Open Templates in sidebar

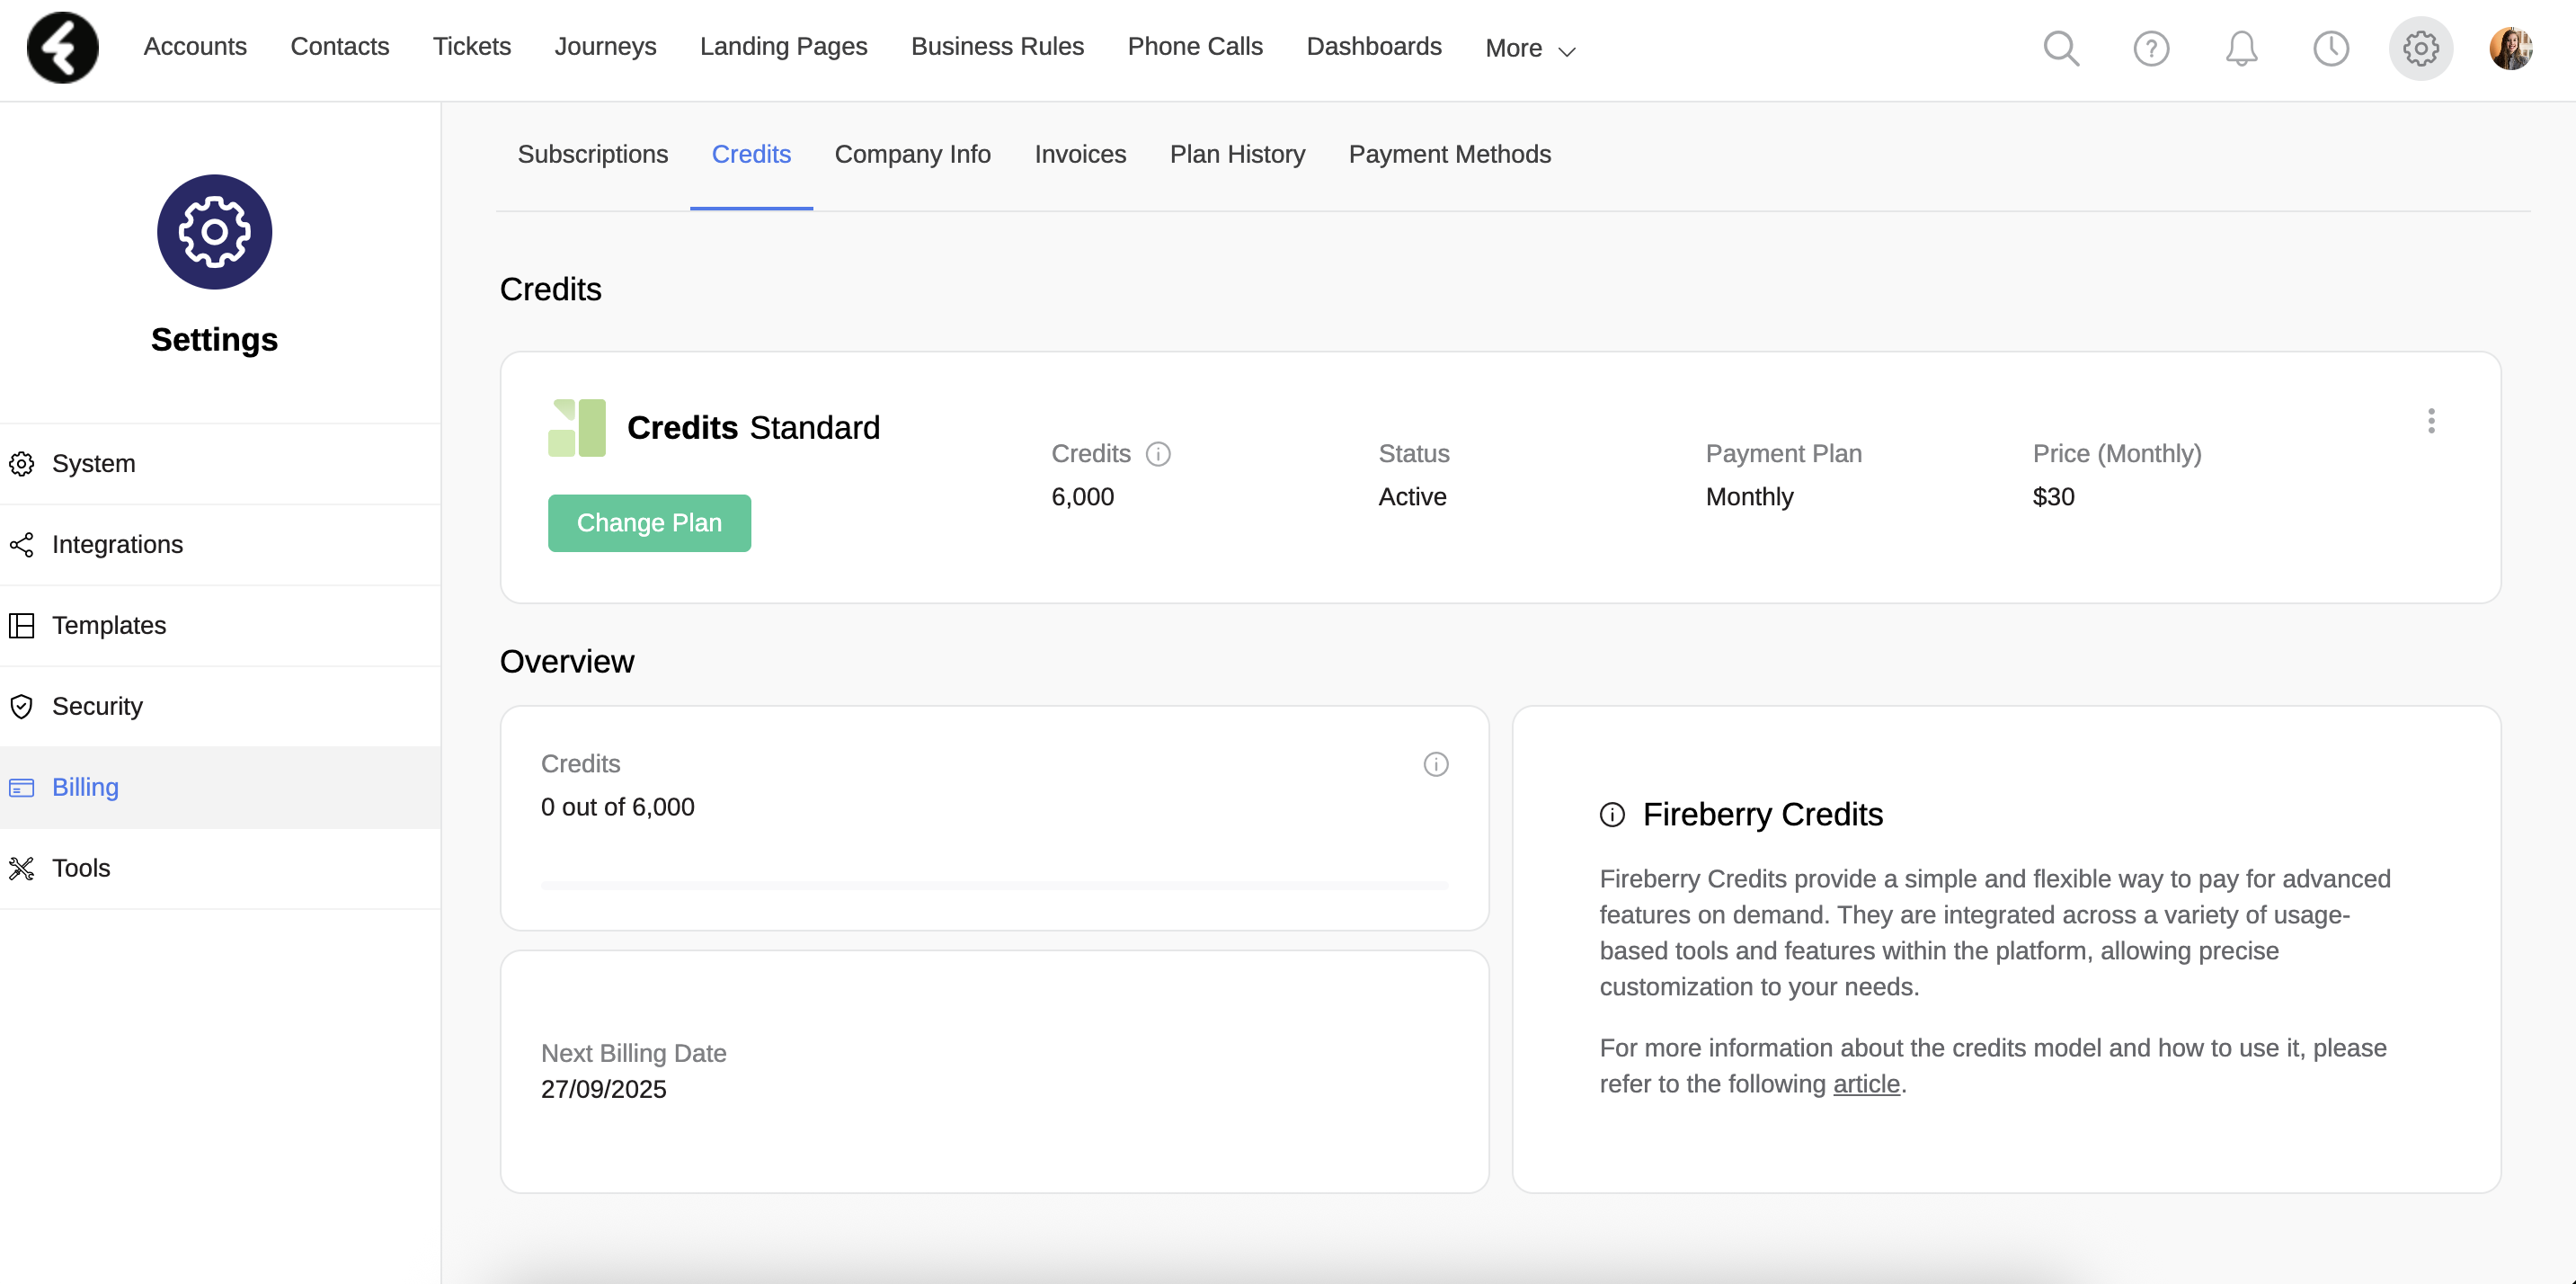point(220,626)
